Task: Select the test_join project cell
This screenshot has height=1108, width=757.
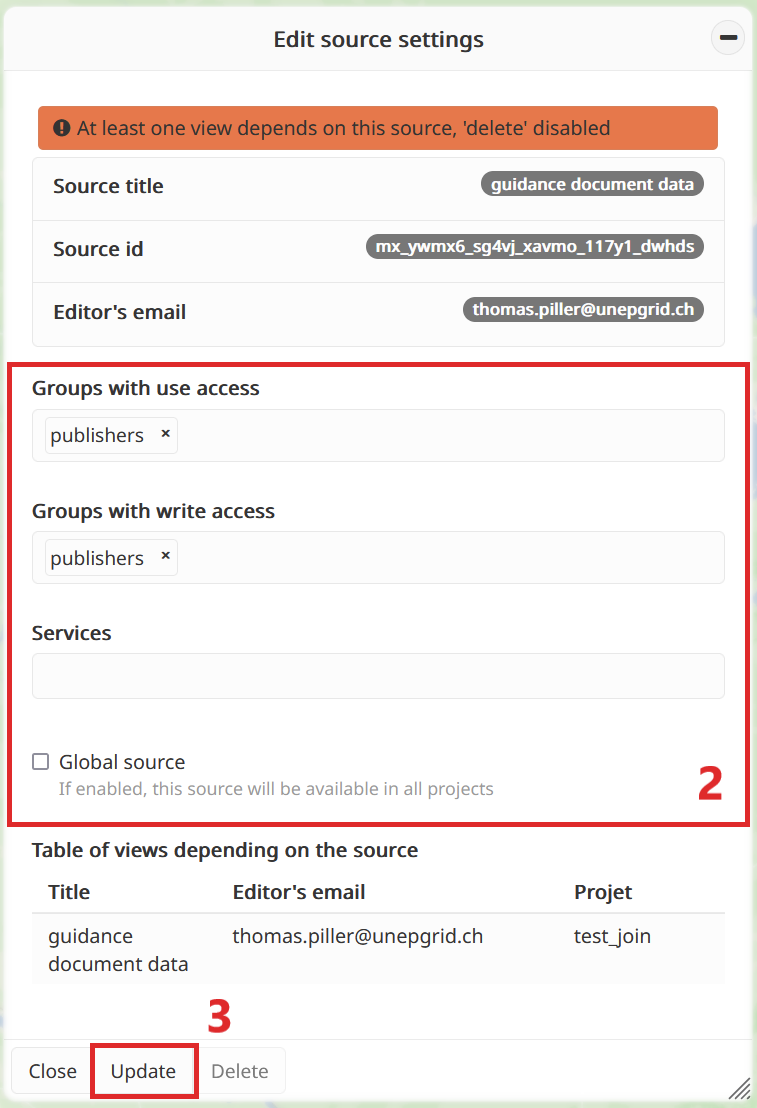Action: coord(612,937)
